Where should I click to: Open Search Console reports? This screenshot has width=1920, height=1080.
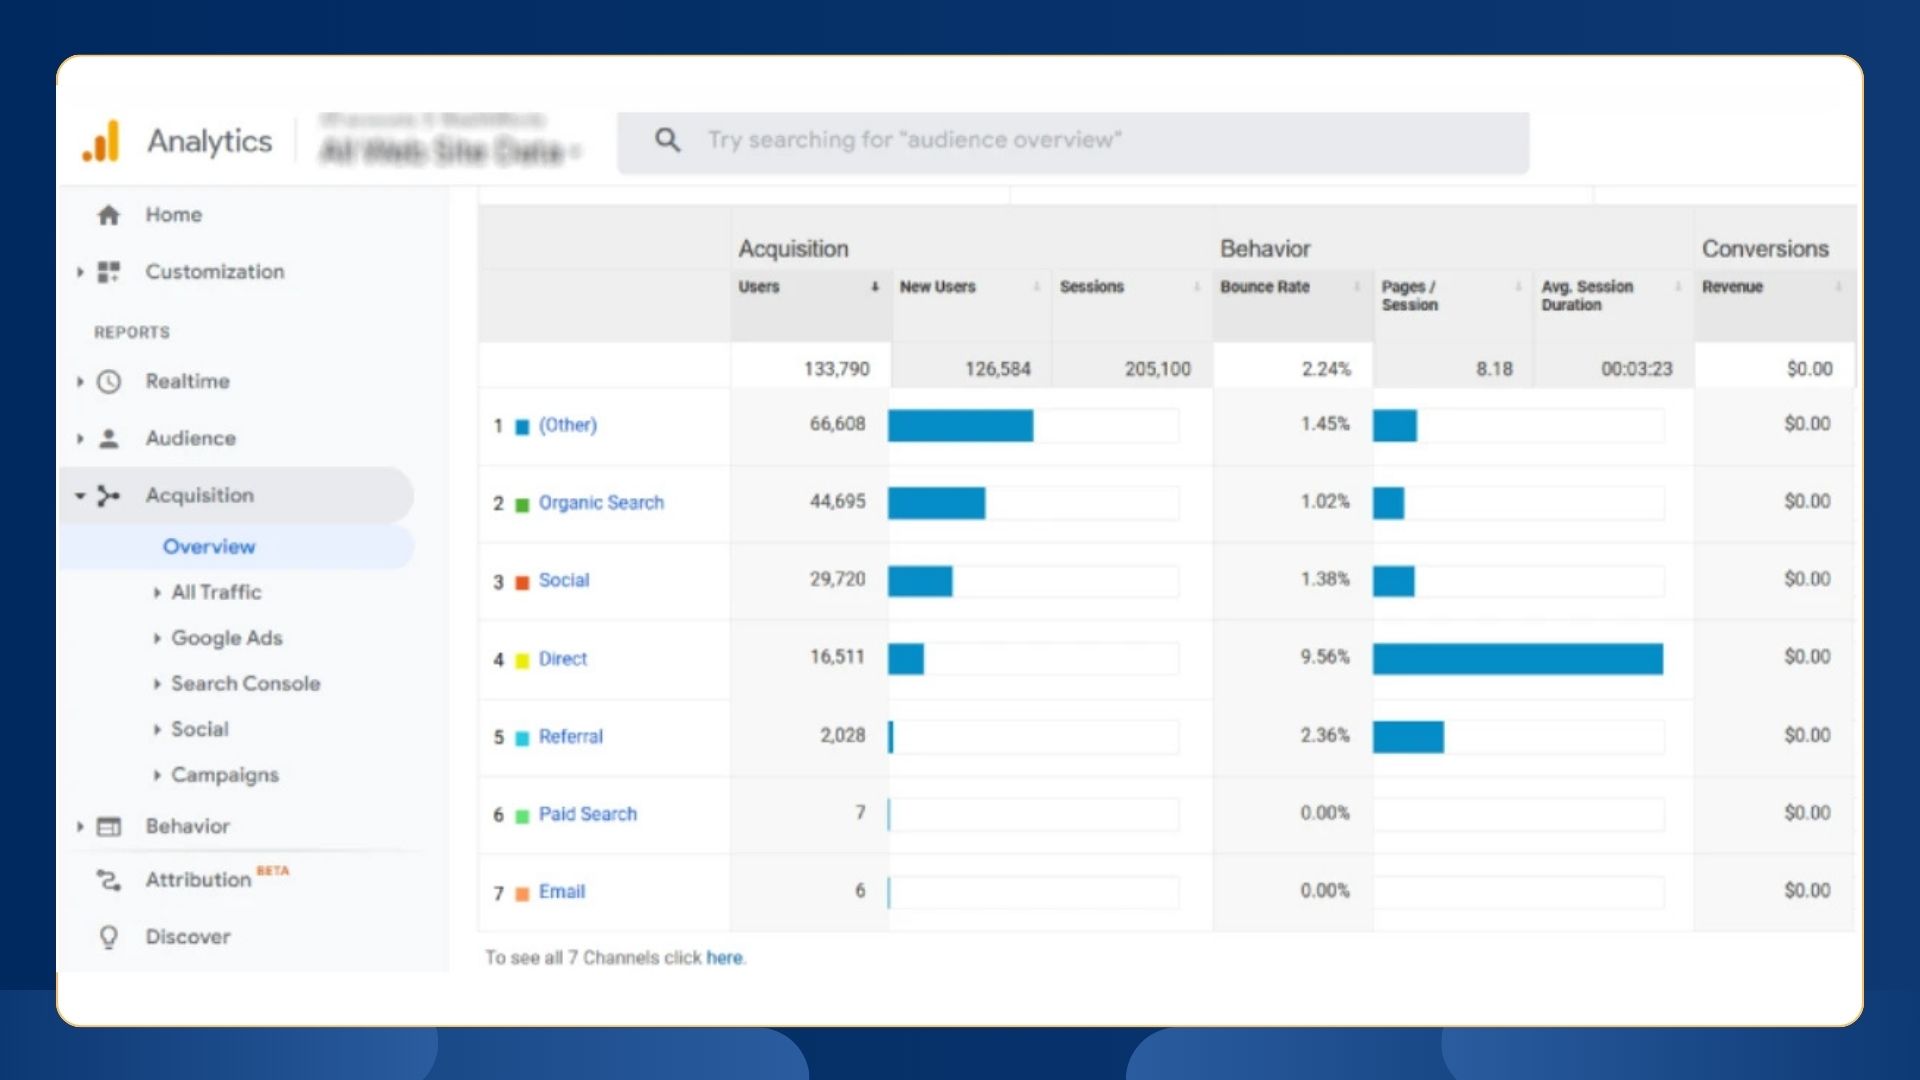point(246,684)
